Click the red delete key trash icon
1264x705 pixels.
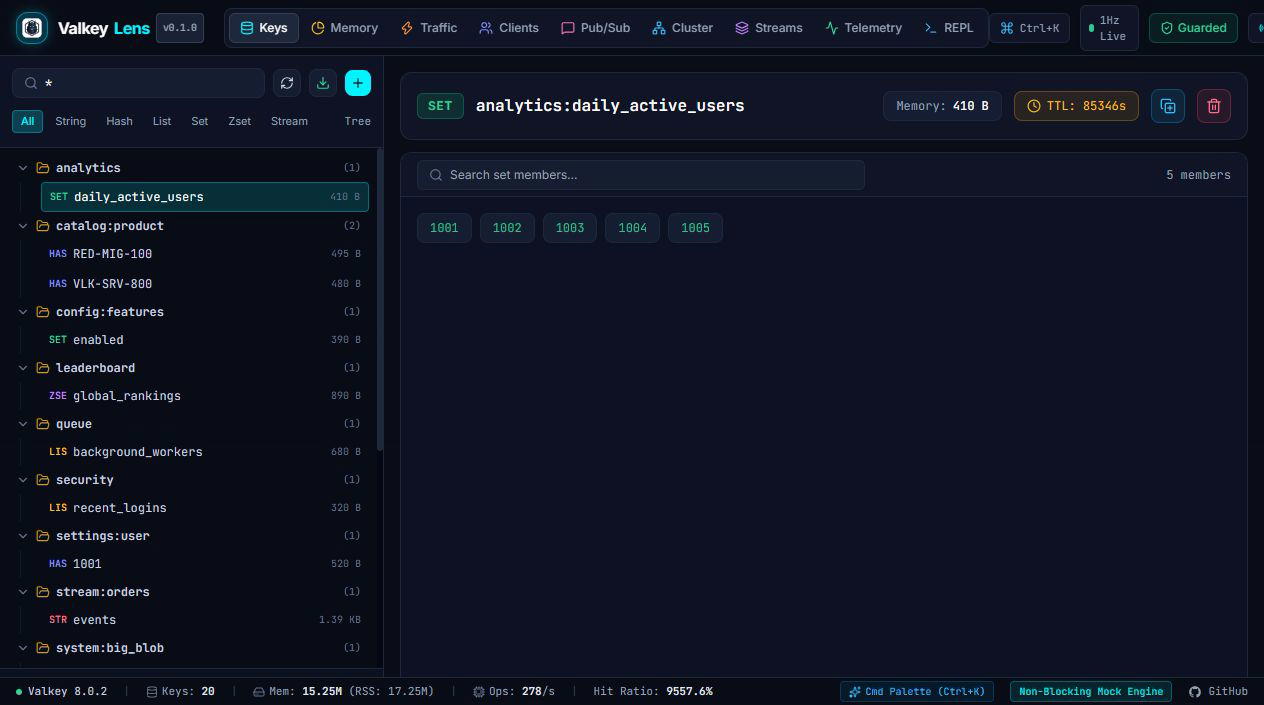click(x=1214, y=106)
